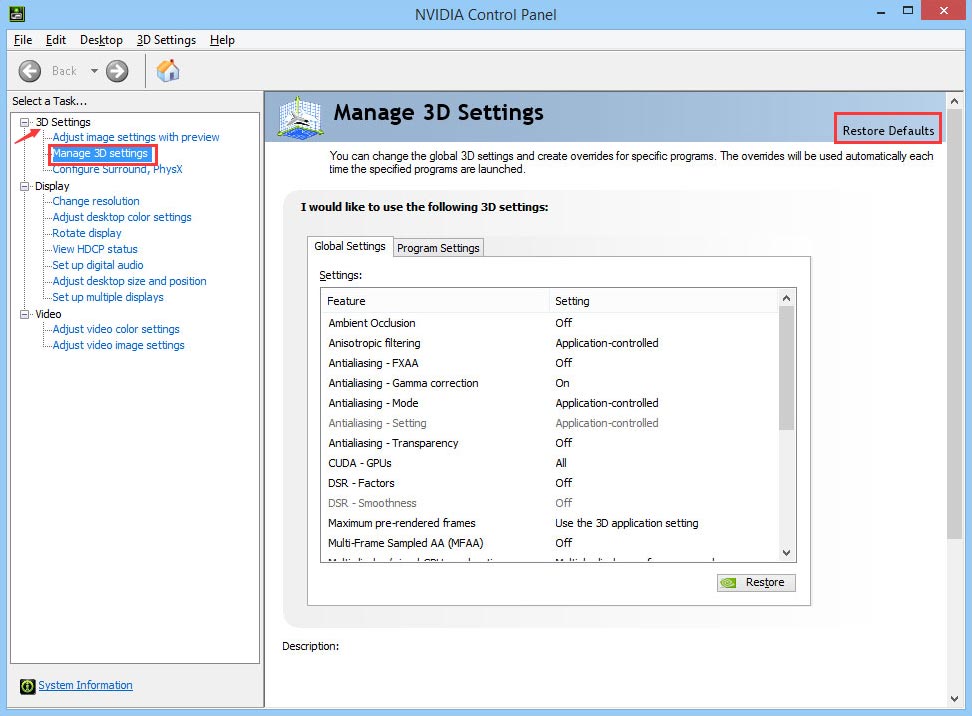Click the Back navigation arrow icon

(x=30, y=71)
